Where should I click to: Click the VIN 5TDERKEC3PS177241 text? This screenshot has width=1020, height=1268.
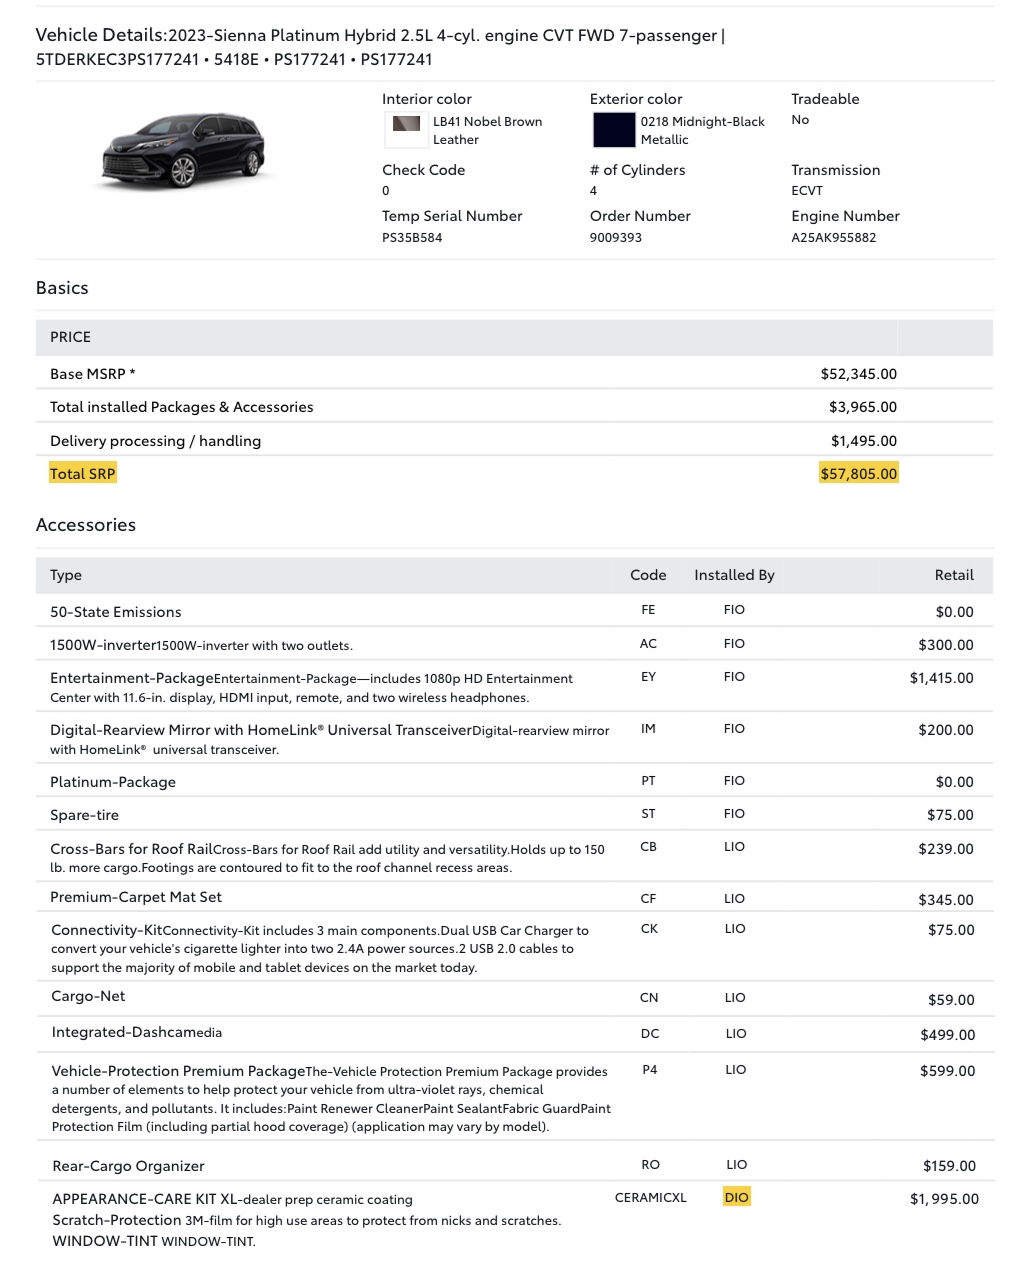coord(117,59)
